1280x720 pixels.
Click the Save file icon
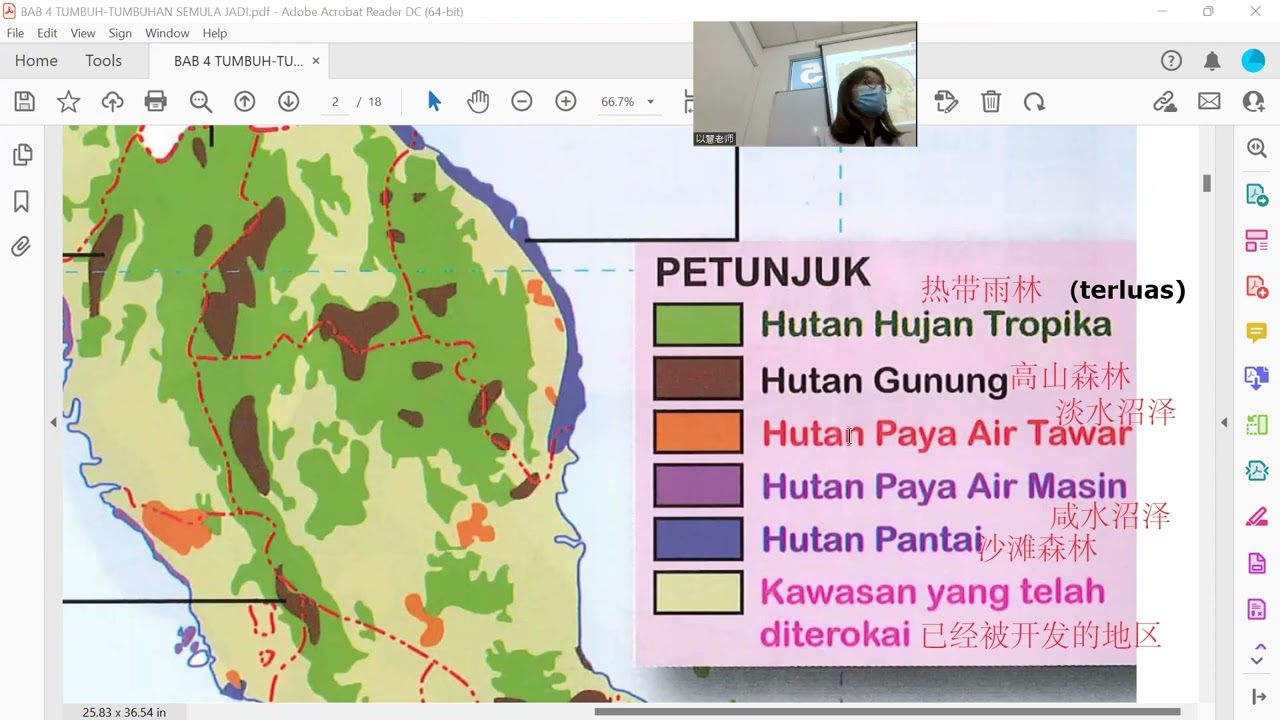click(24, 101)
